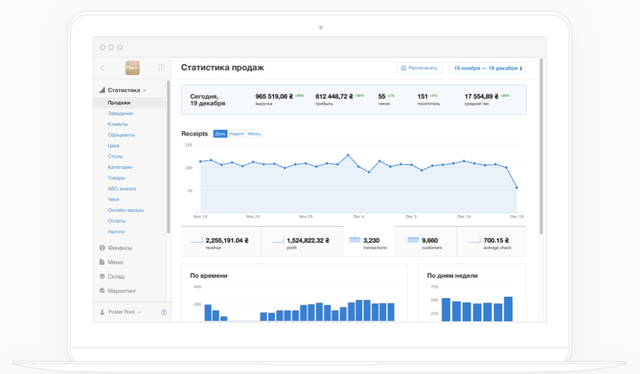This screenshot has width=640, height=374.
Task: Open the Меню section icon
Action: (x=102, y=262)
